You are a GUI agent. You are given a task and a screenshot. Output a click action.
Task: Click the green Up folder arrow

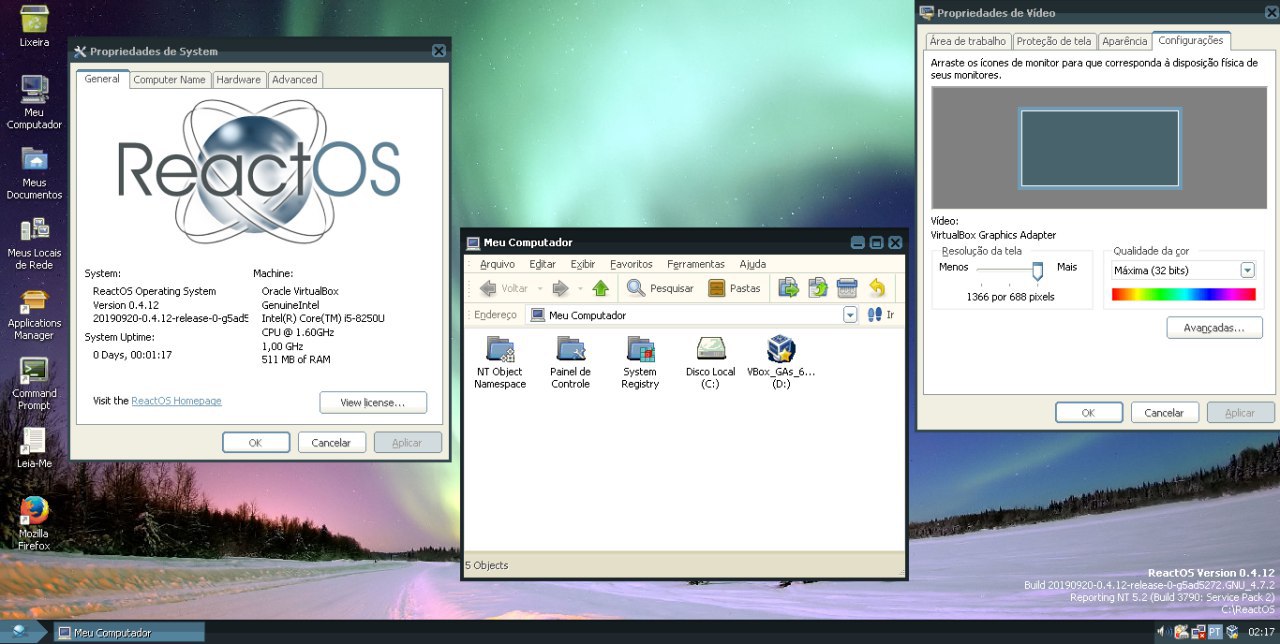[600, 288]
